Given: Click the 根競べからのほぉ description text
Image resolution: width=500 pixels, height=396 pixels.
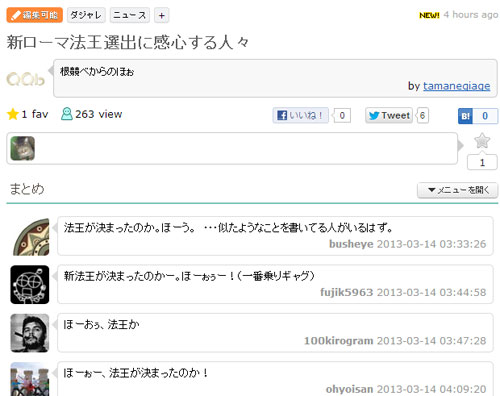Looking at the screenshot, I should [97, 71].
